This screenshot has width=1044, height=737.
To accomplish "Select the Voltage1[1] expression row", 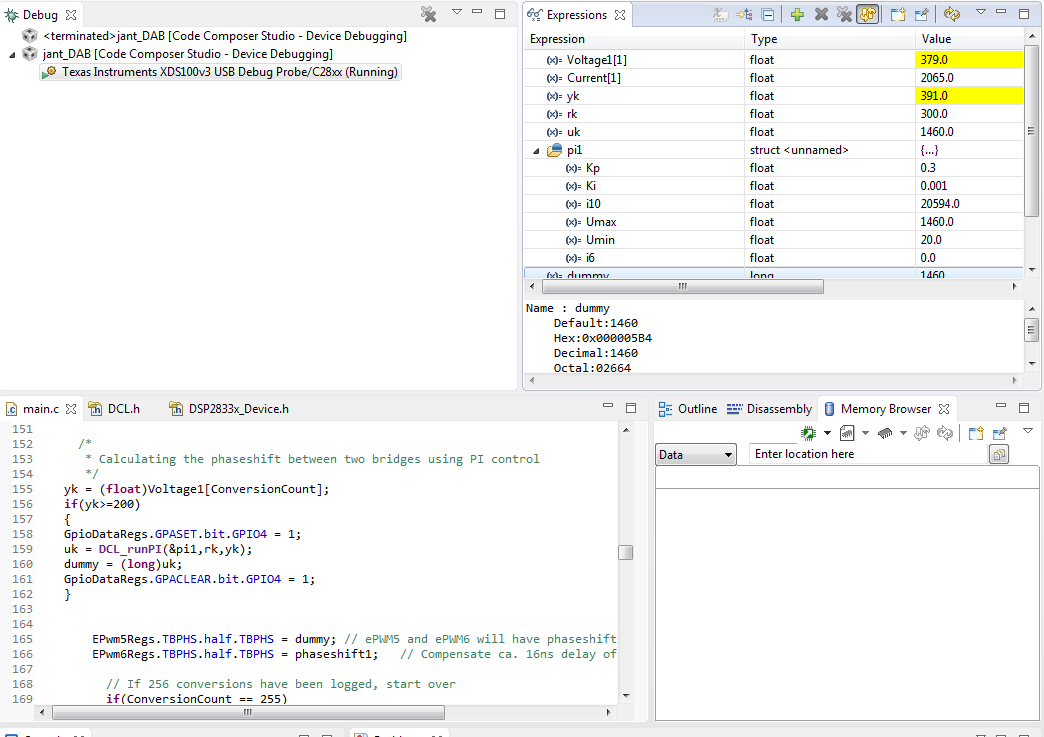I will [x=773, y=60].
